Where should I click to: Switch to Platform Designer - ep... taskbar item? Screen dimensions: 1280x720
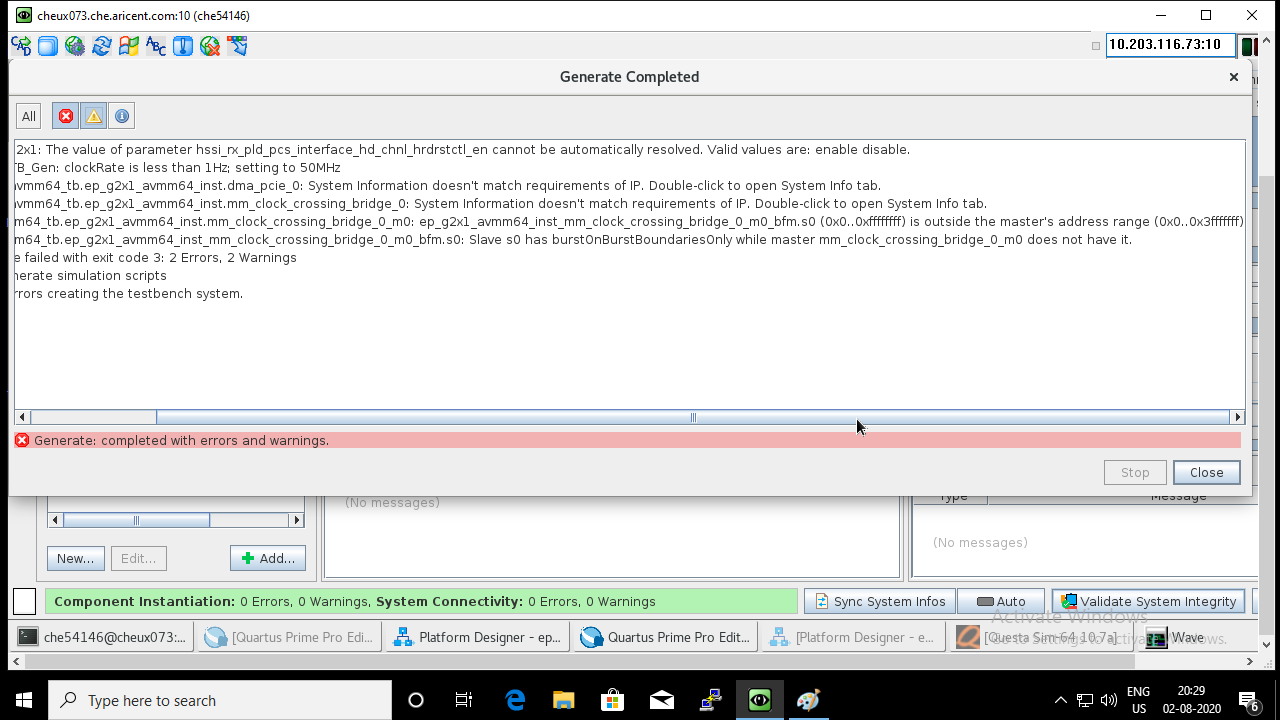click(478, 637)
